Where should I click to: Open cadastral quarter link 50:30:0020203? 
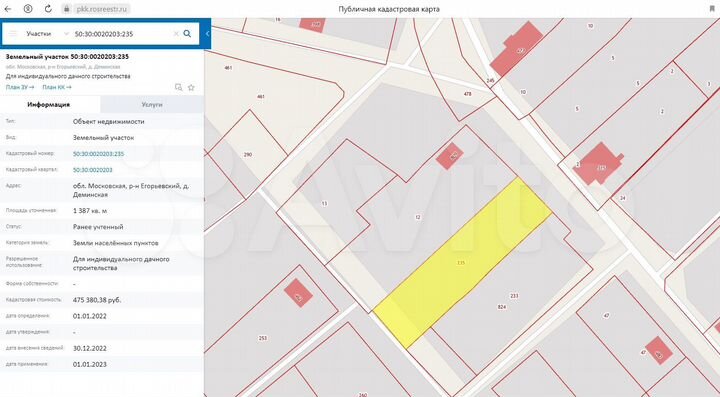[92, 170]
